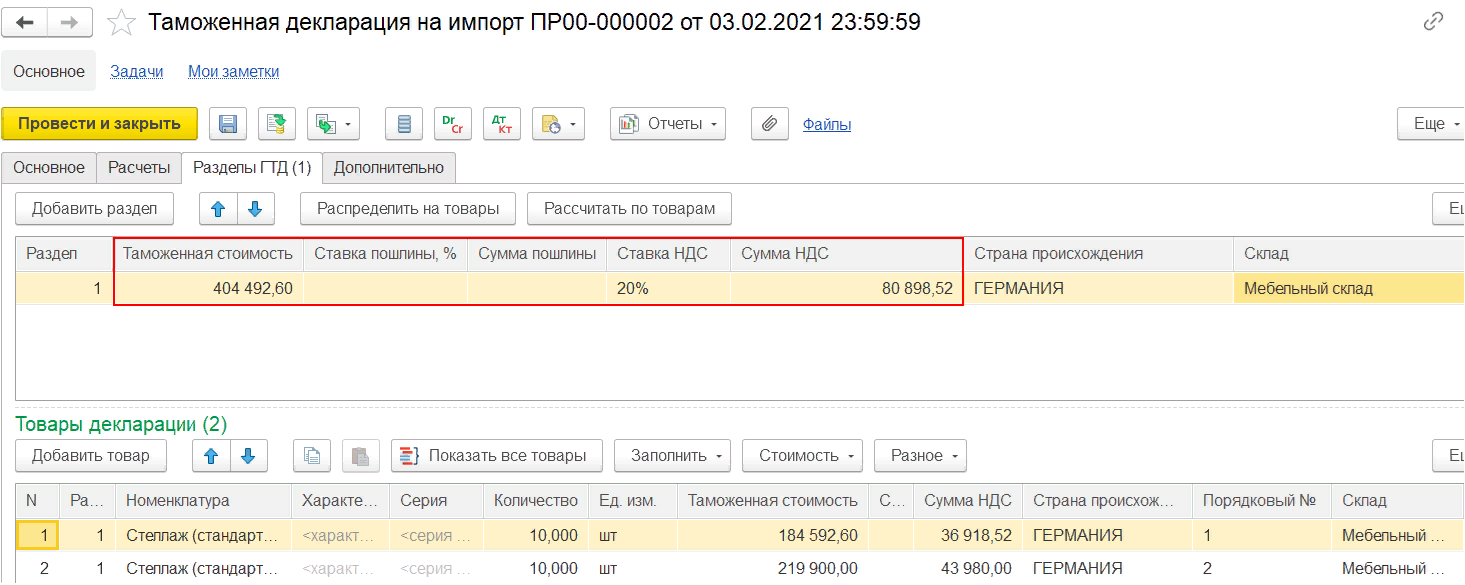Select the Ставка НДС 20% cell
The height and width of the screenshot is (585, 1465).
[667, 289]
